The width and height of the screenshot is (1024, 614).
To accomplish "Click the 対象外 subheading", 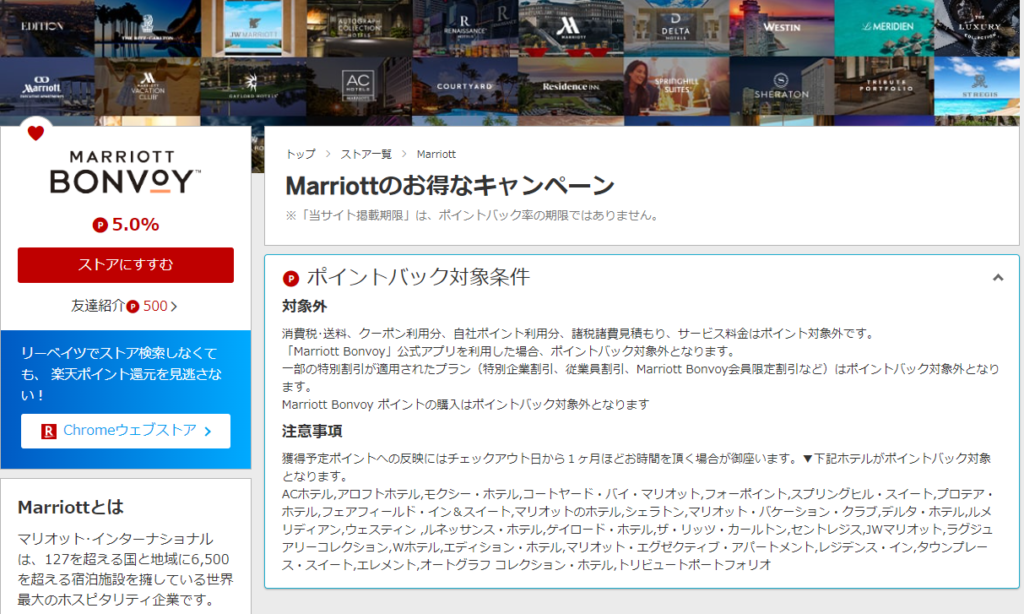I will pyautogui.click(x=304, y=306).
